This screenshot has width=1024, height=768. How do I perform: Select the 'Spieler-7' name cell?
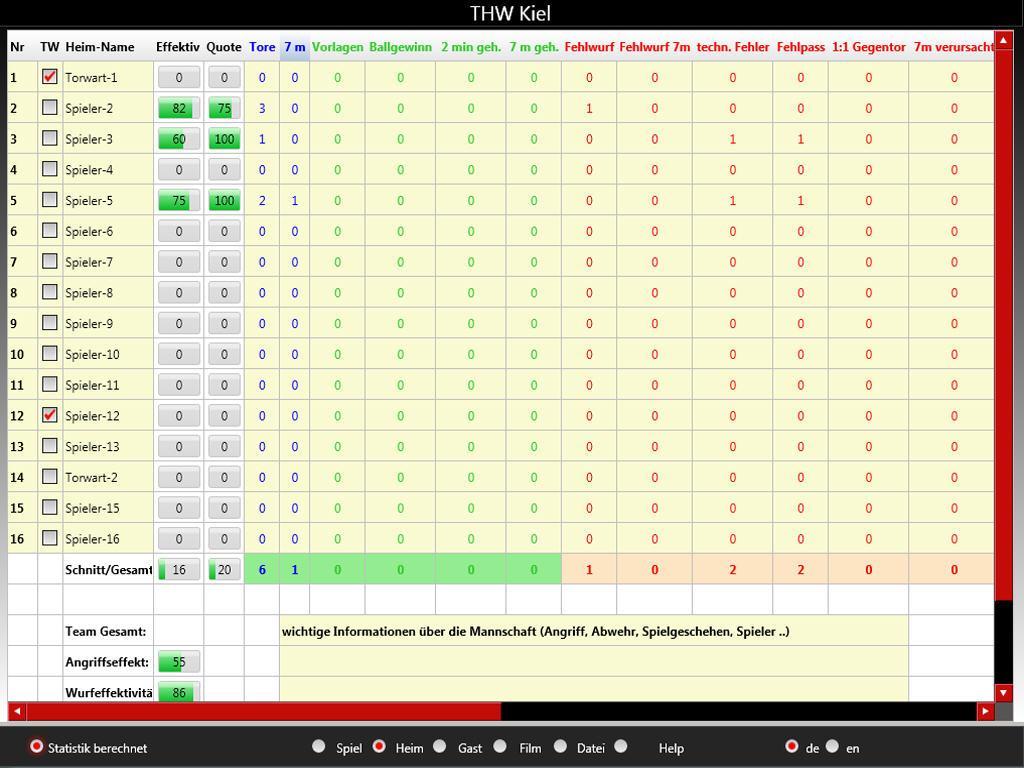point(108,262)
